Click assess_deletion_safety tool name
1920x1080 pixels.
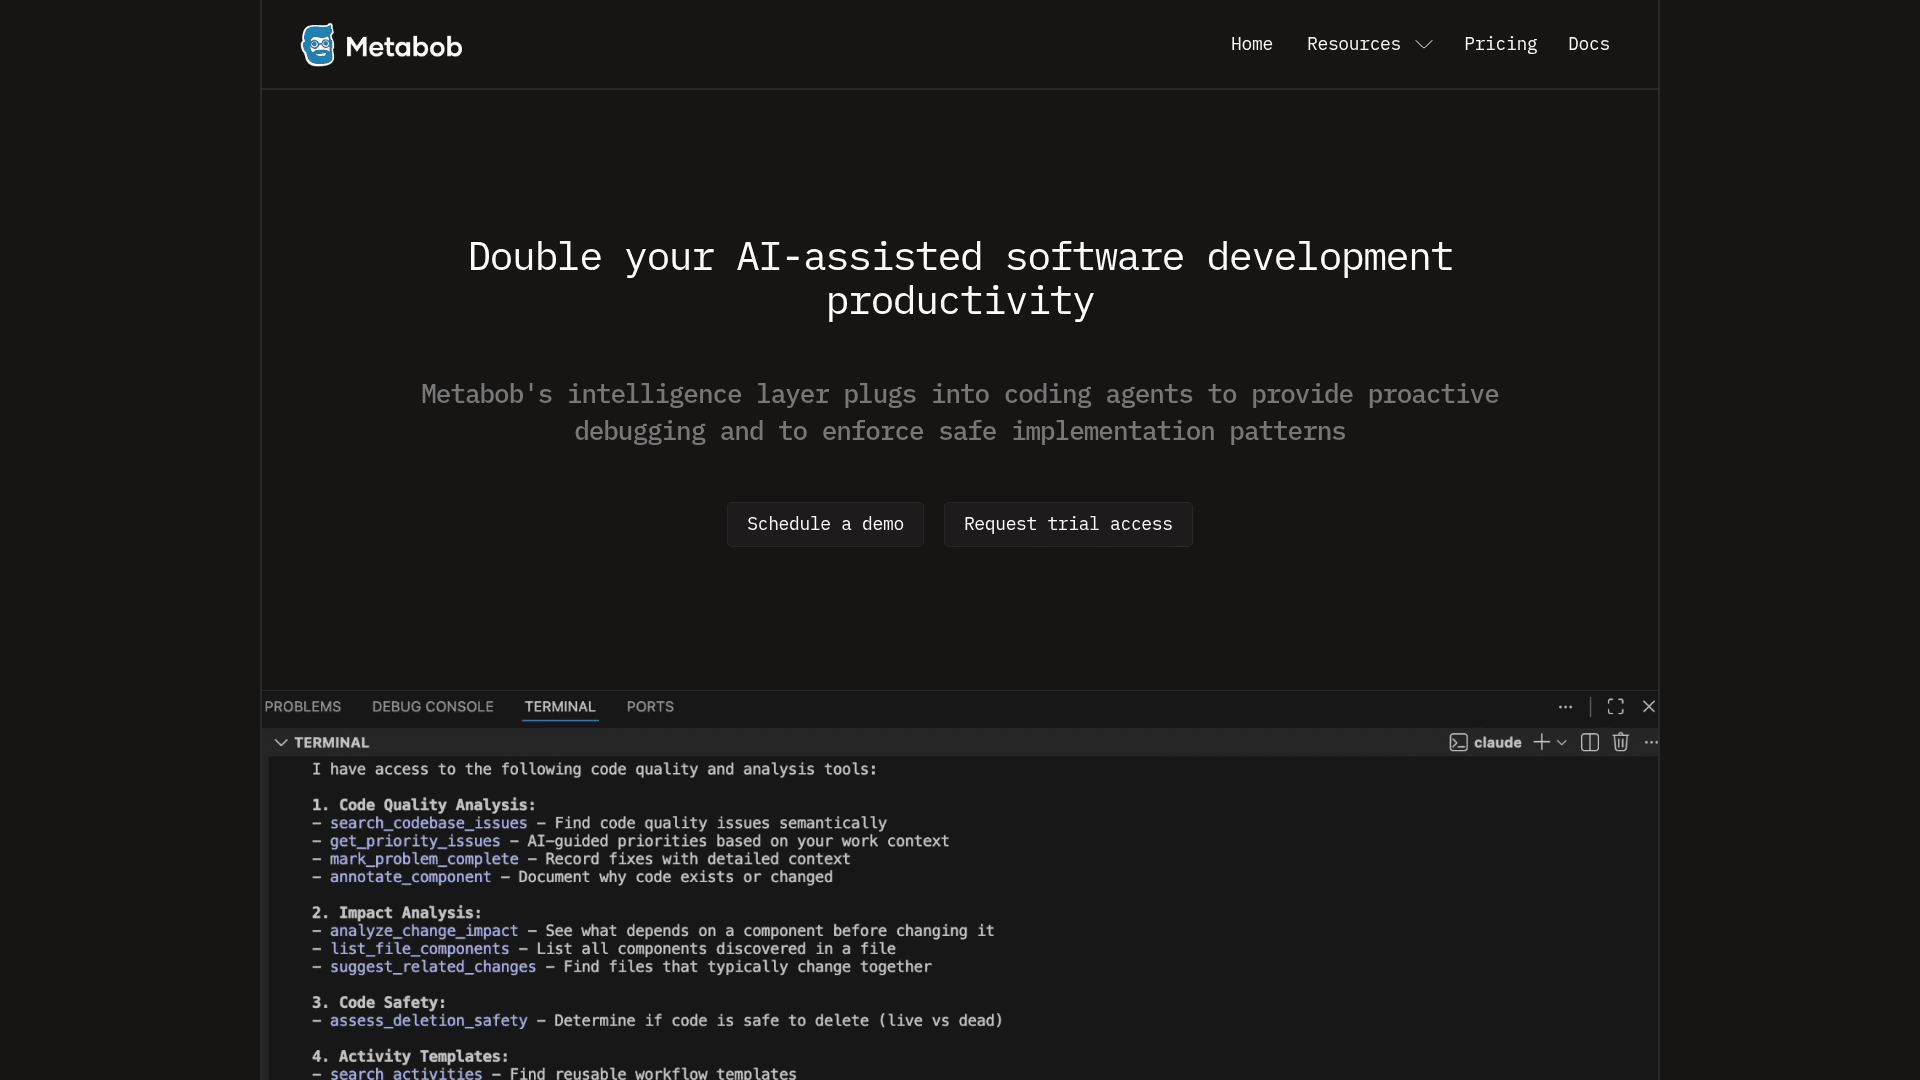(428, 1021)
